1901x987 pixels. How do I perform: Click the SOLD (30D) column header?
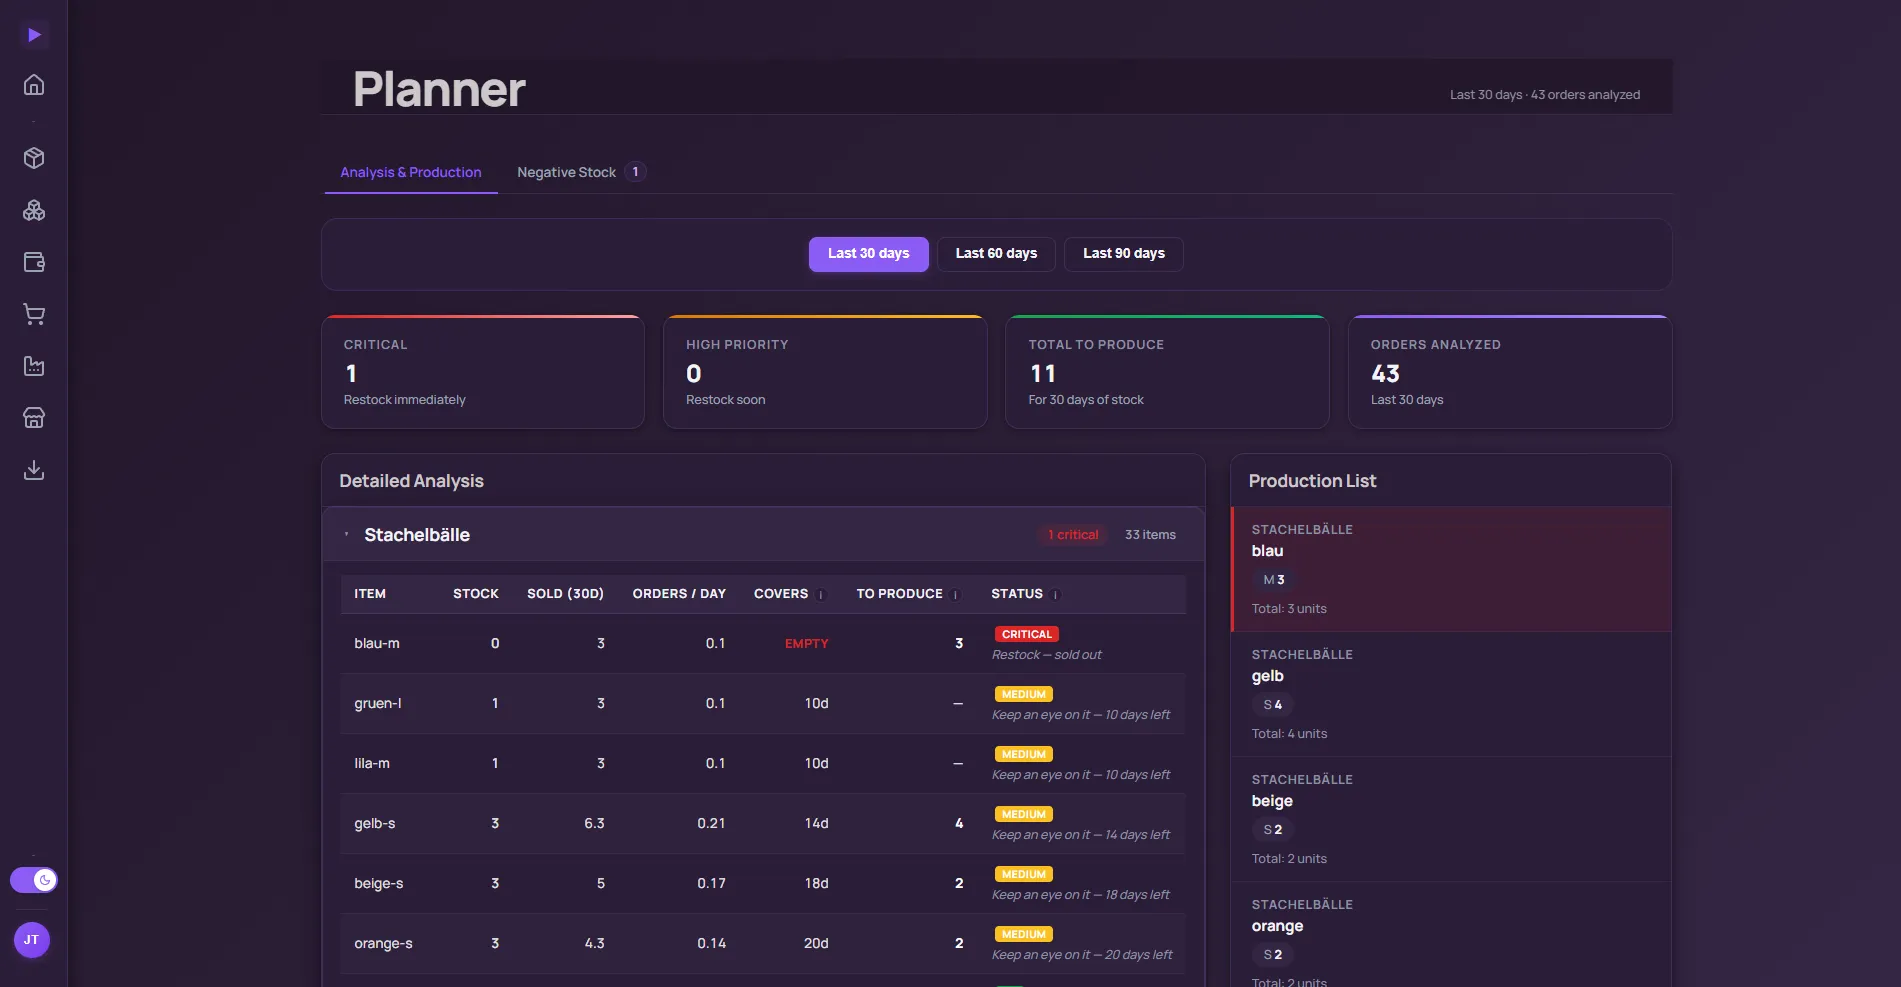pos(566,594)
